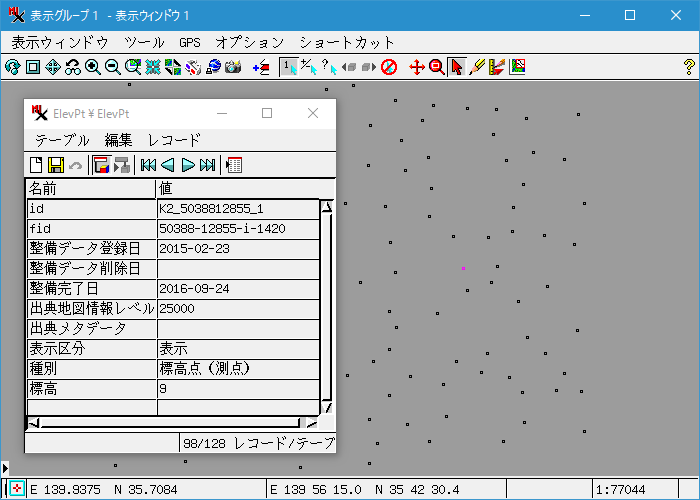Go to next record with right arrow
Viewport: 700px width, 500px height.
pyautogui.click(x=187, y=165)
